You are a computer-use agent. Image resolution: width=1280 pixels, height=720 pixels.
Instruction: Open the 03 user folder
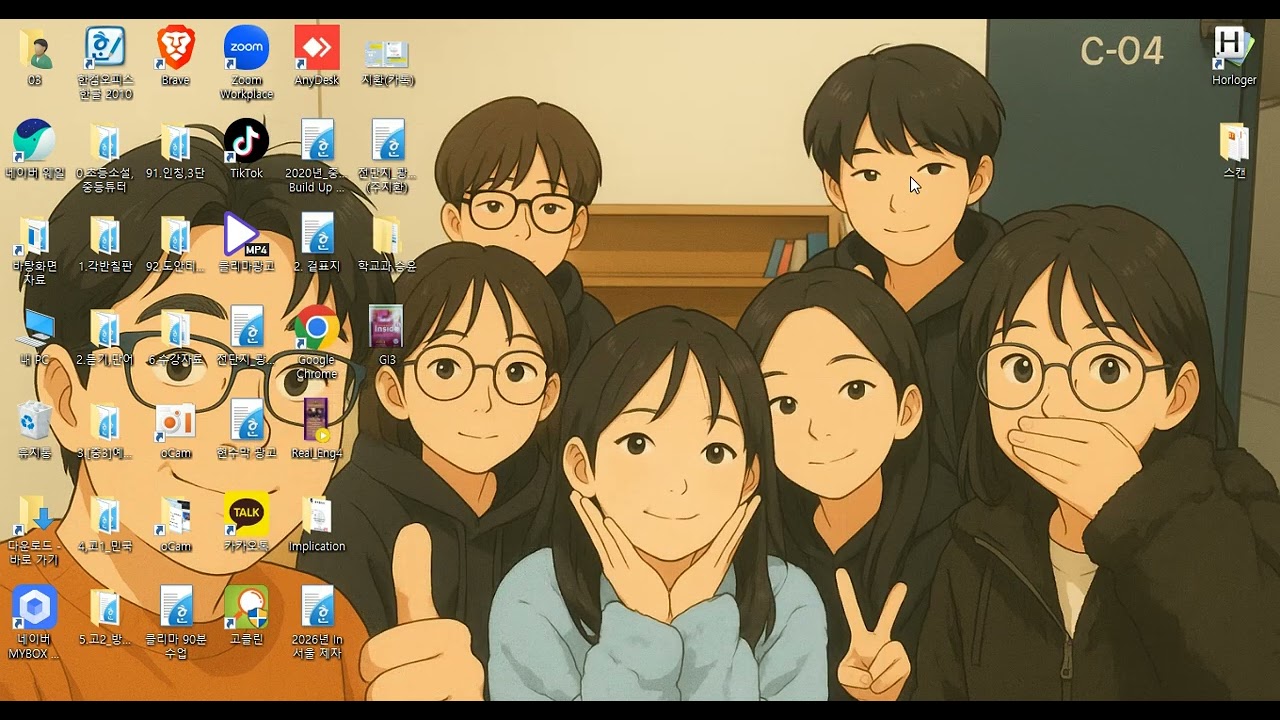pyautogui.click(x=35, y=56)
